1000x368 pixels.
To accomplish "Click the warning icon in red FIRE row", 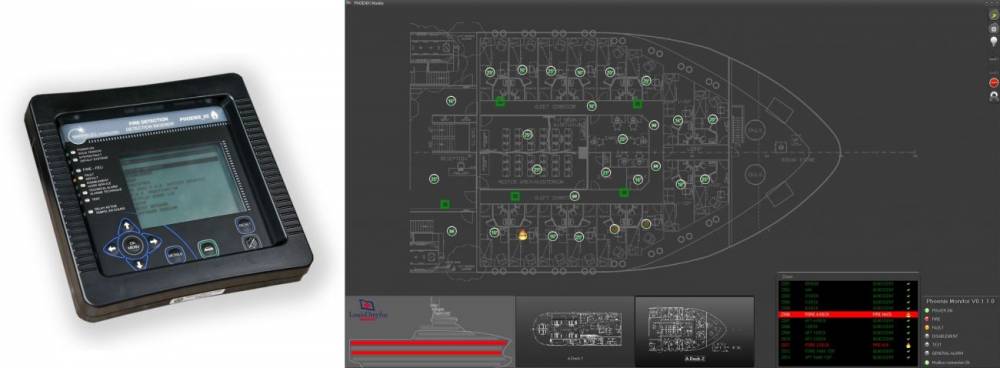I will pos(908,314).
